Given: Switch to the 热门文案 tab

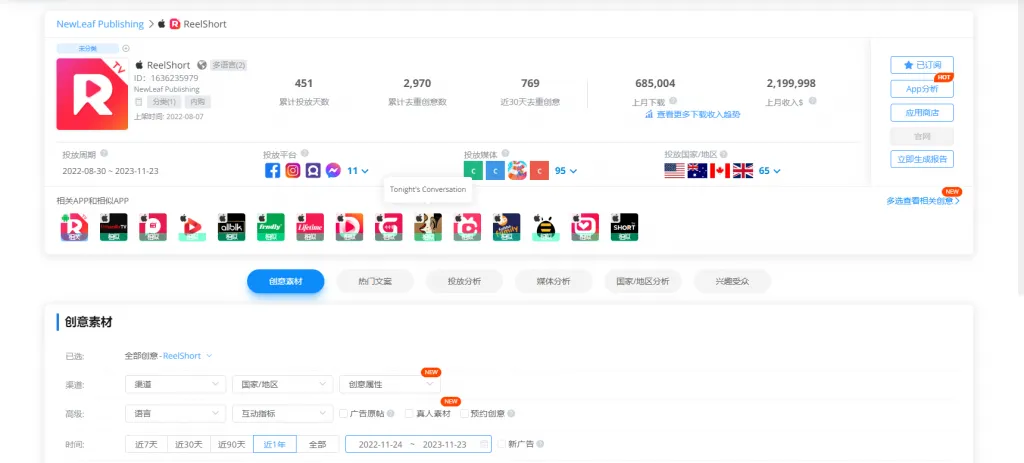Looking at the screenshot, I should (x=375, y=282).
